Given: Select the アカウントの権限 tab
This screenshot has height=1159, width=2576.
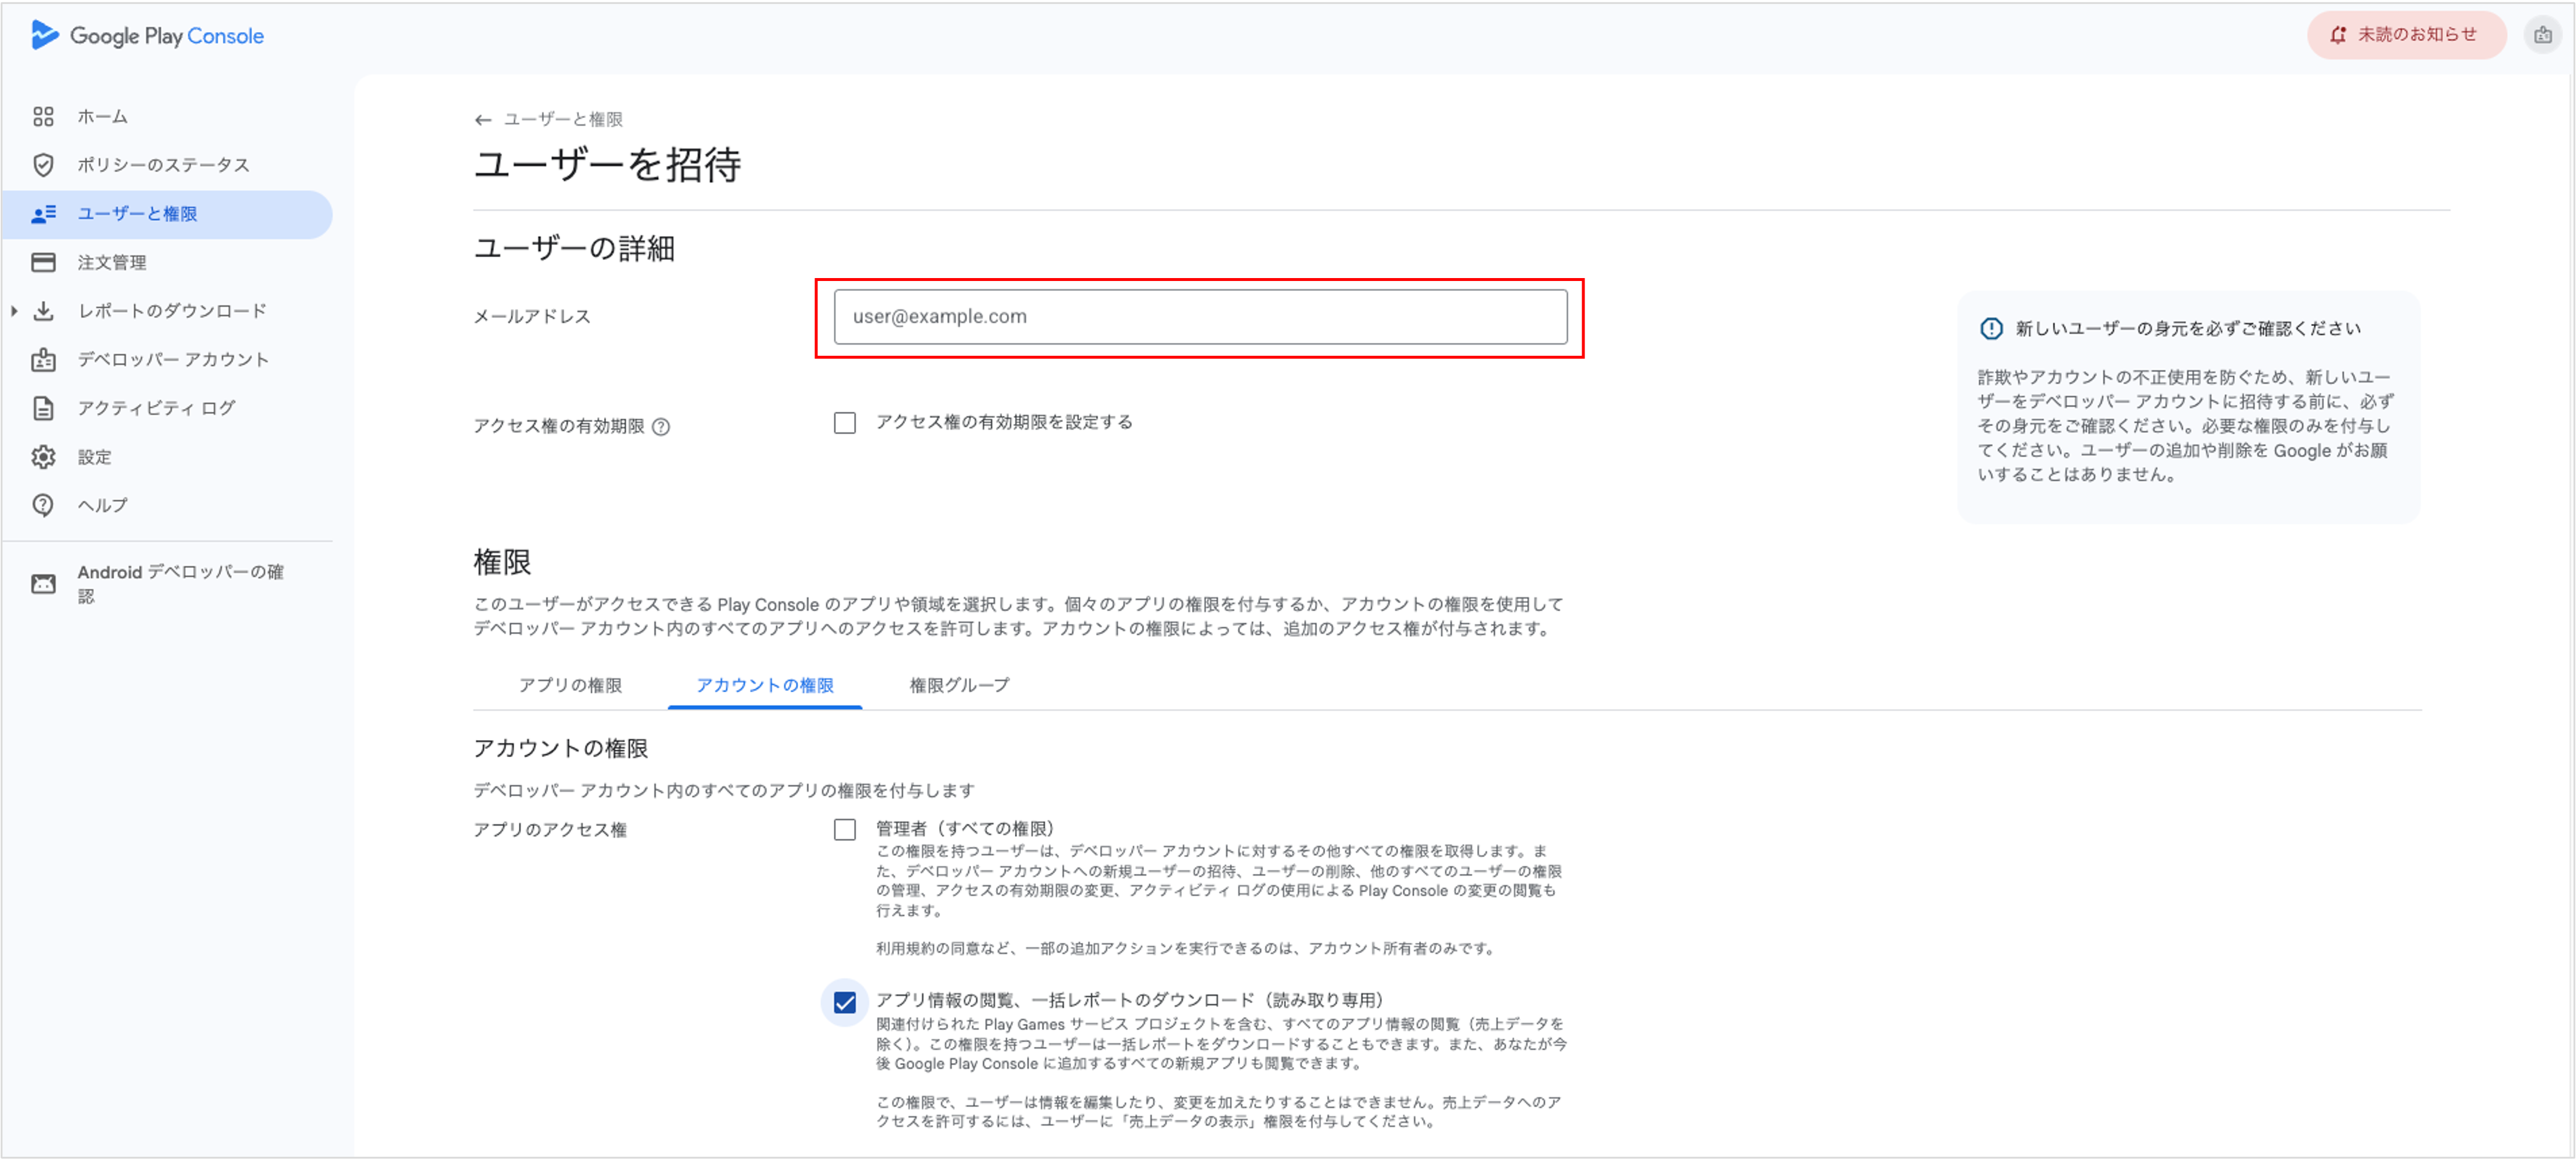Looking at the screenshot, I should pyautogui.click(x=765, y=686).
